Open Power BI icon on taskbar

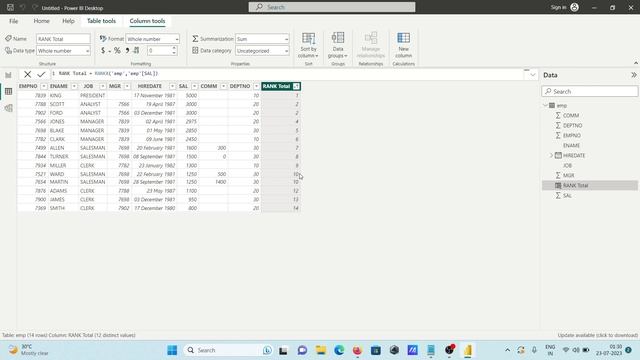point(468,350)
